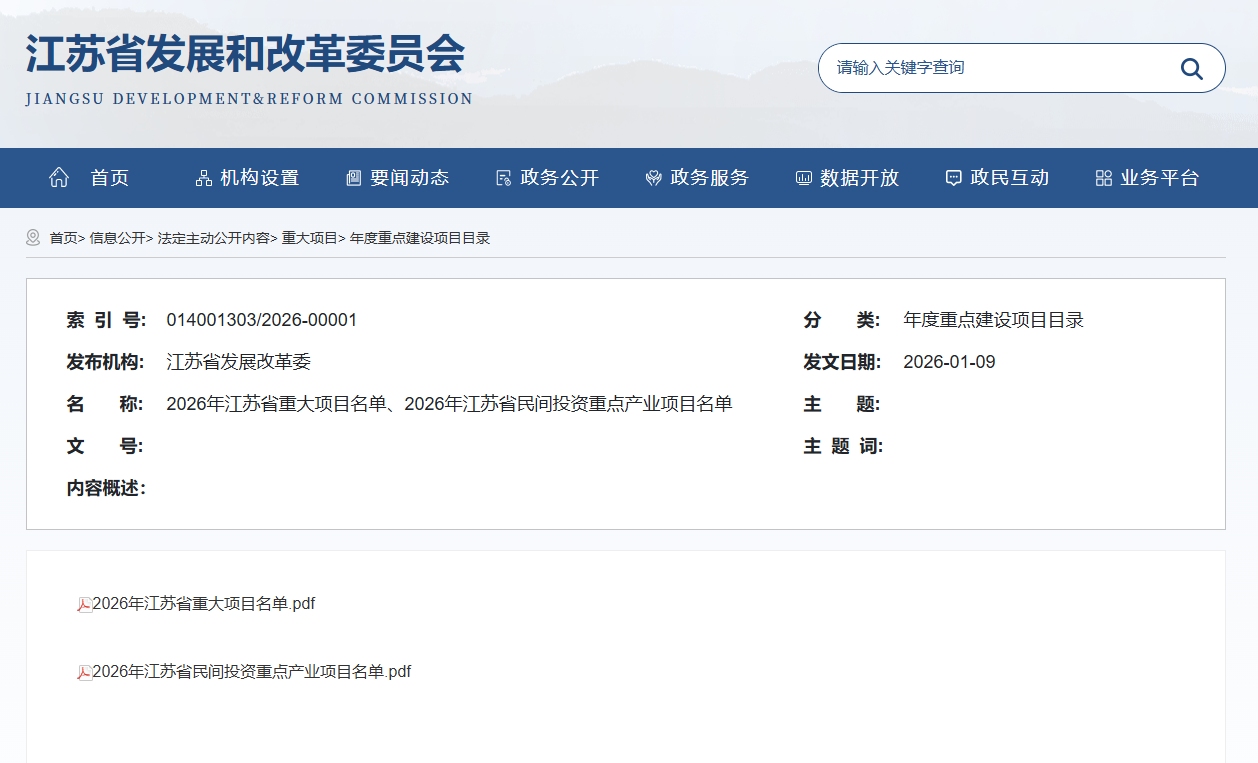
Task: Focus the keyword search input field
Action: [x=1000, y=68]
